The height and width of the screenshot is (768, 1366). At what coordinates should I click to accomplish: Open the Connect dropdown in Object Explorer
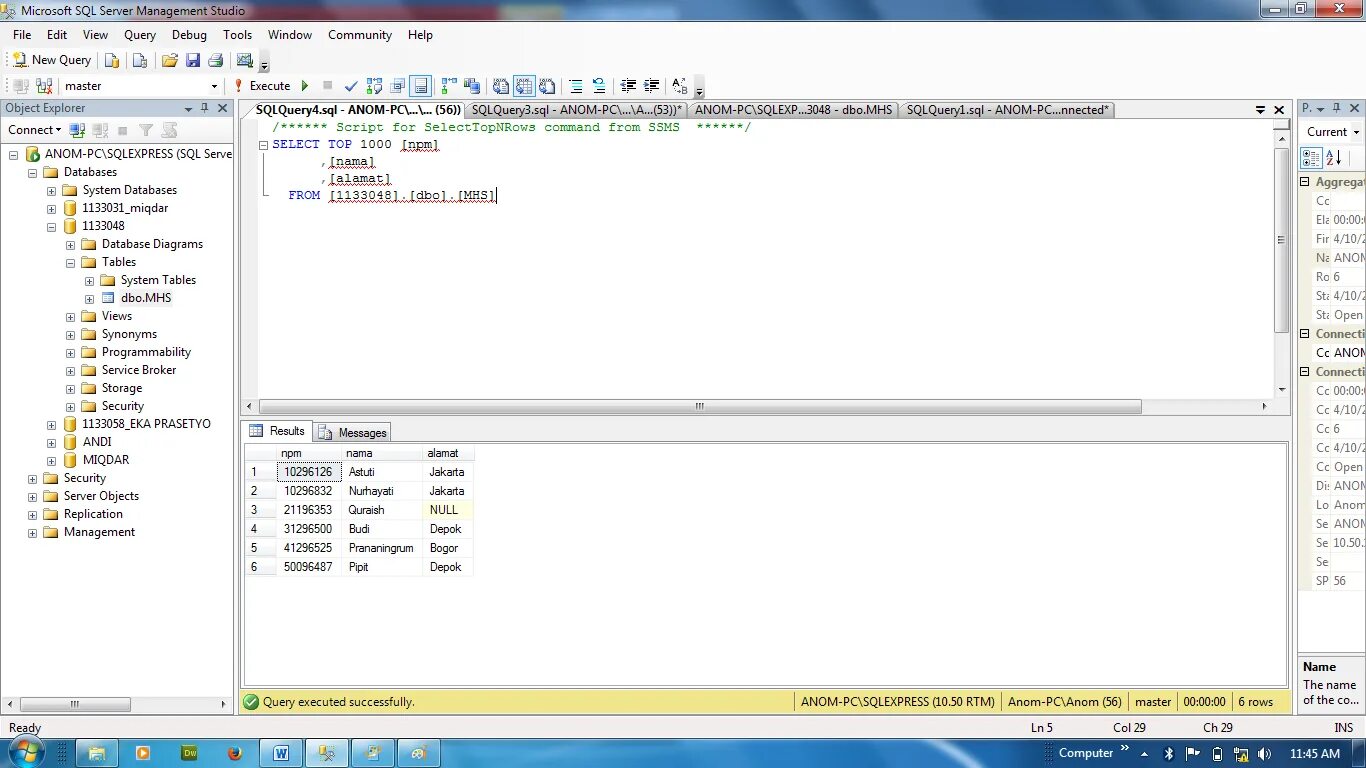35,130
